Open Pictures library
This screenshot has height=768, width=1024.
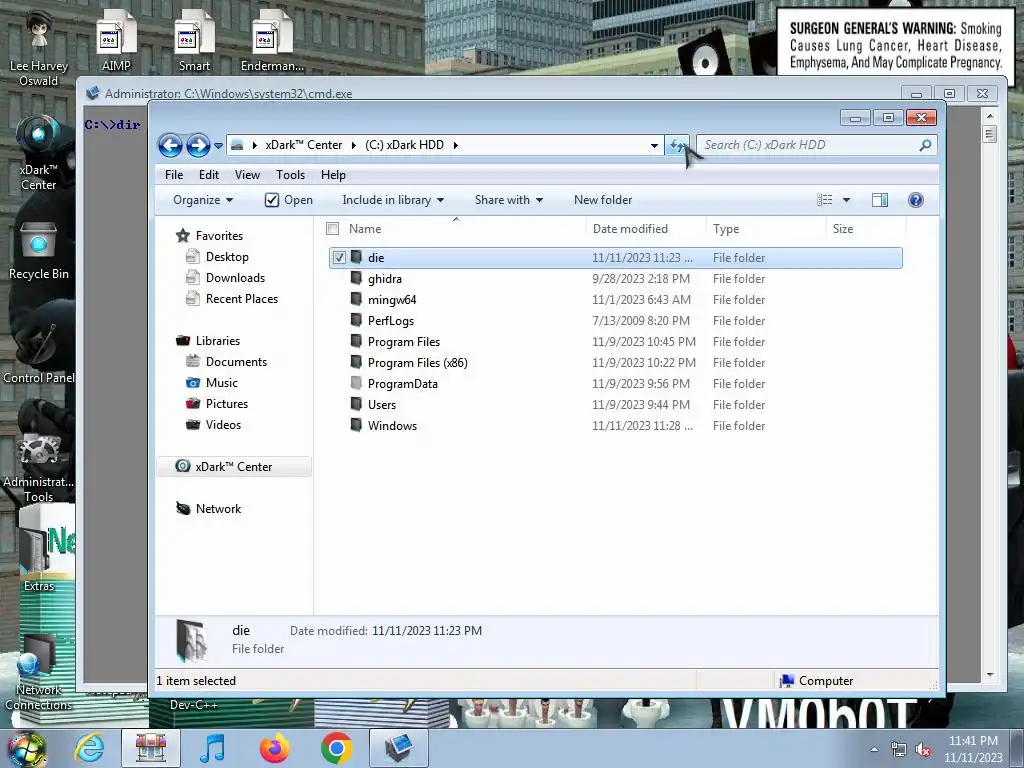coord(227,404)
